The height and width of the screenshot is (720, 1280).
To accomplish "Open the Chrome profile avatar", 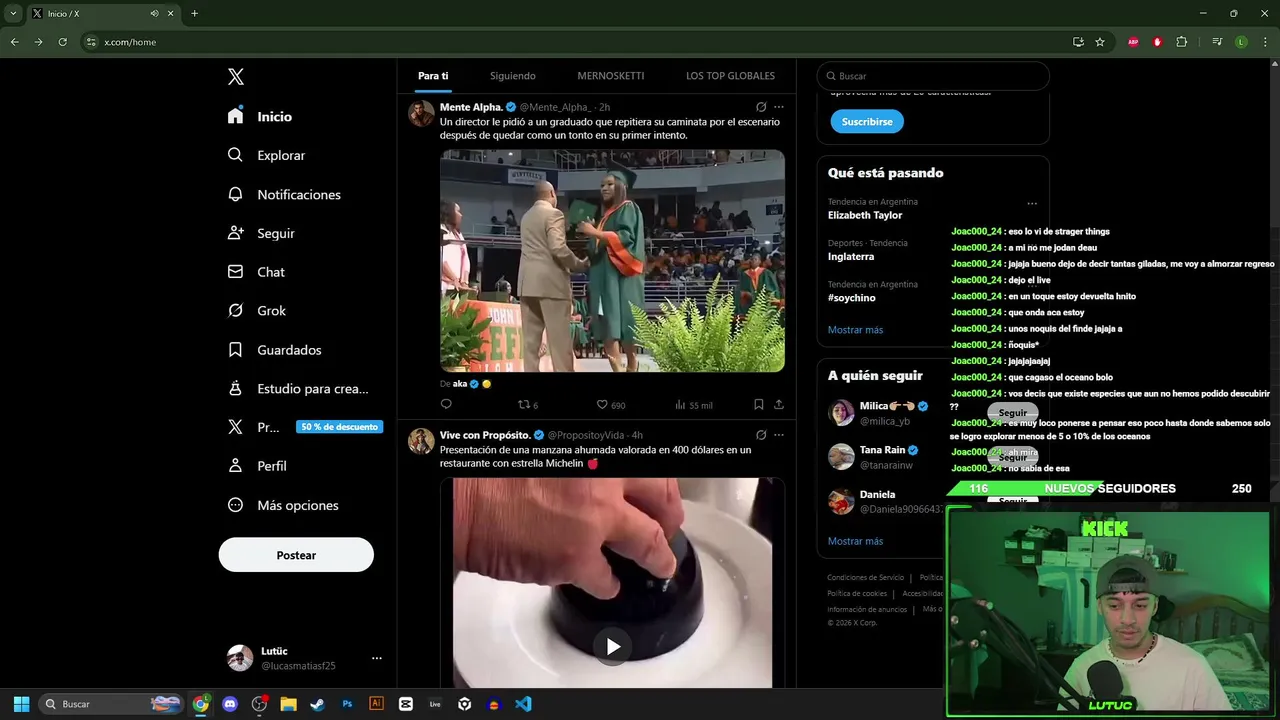I will point(1241,42).
